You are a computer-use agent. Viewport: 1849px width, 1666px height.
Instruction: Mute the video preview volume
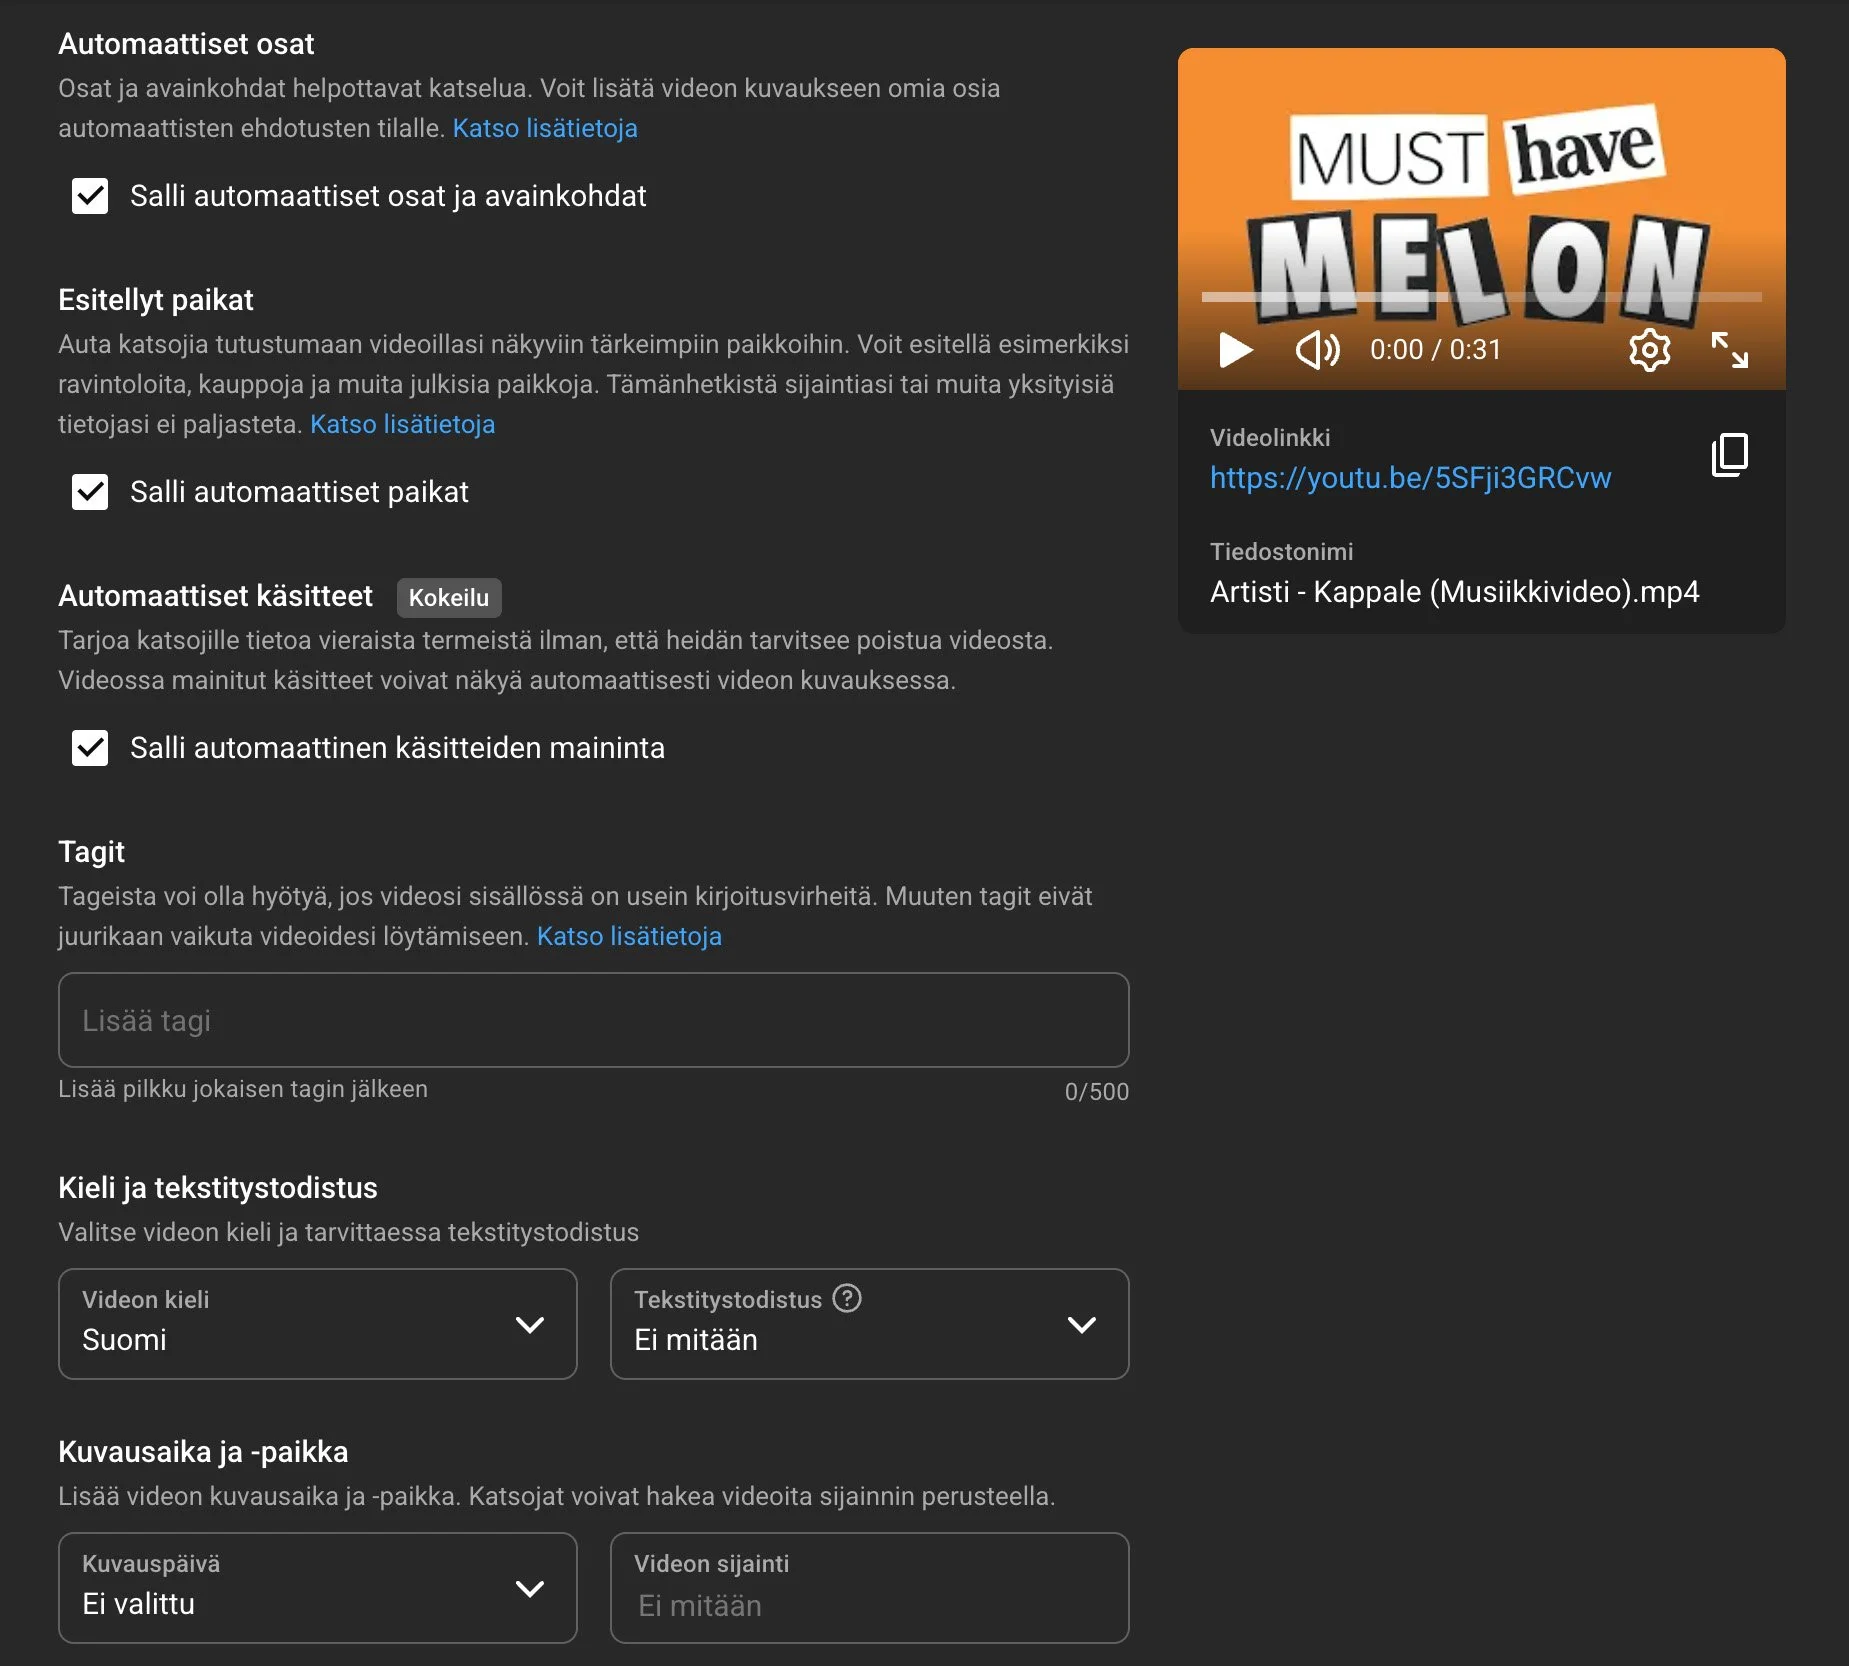coord(1318,350)
